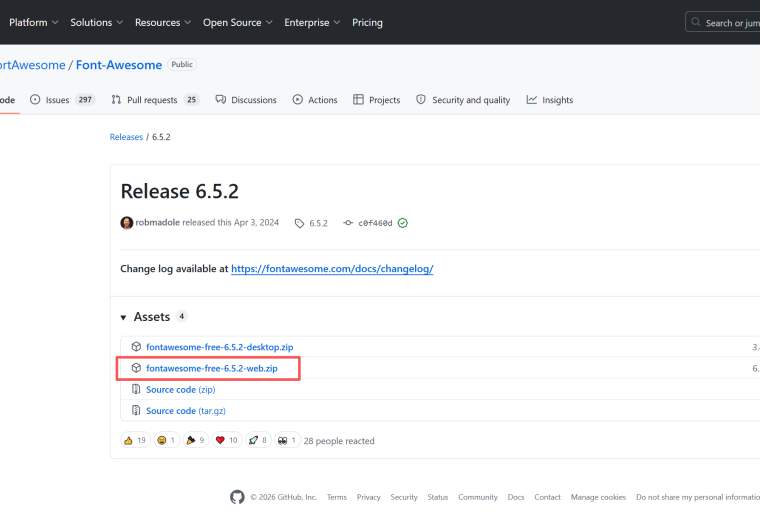Click the Issues circle icon

[x=35, y=100]
